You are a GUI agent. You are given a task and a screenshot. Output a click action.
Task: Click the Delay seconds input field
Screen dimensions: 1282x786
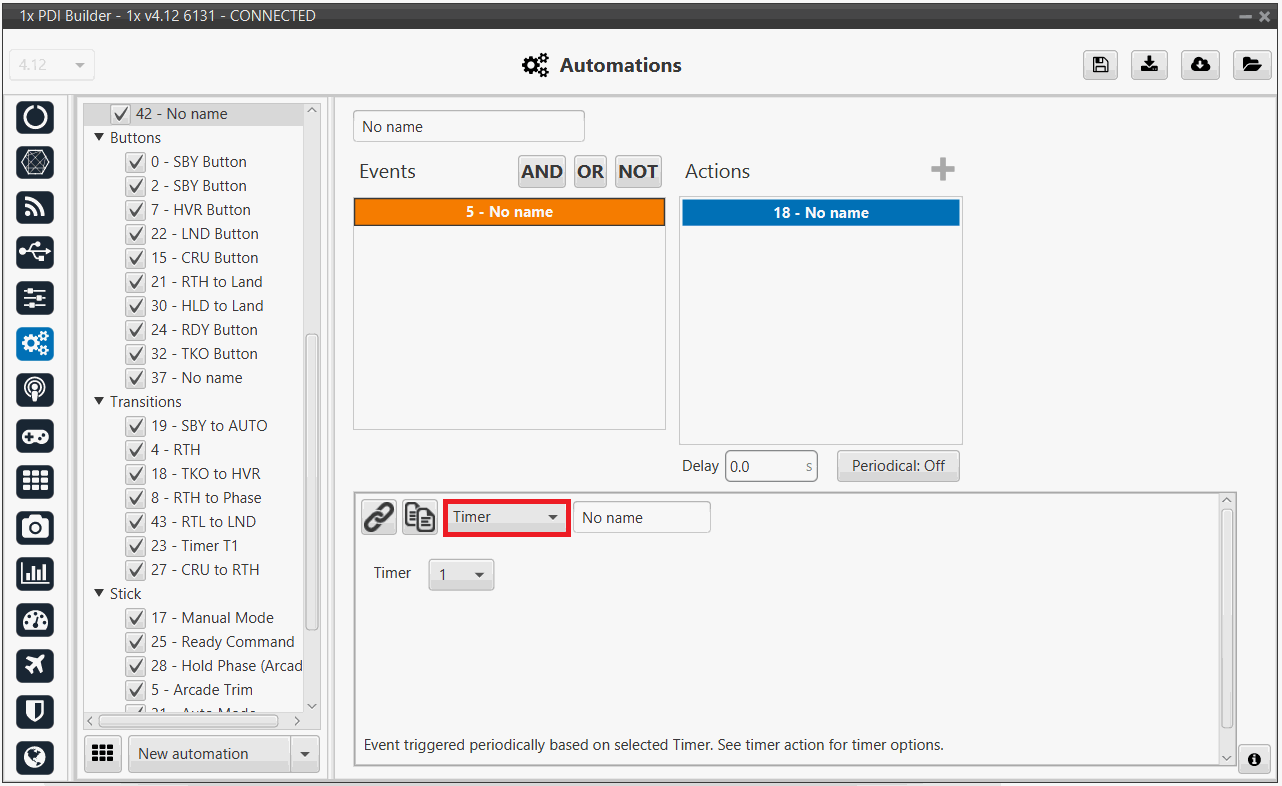point(765,467)
